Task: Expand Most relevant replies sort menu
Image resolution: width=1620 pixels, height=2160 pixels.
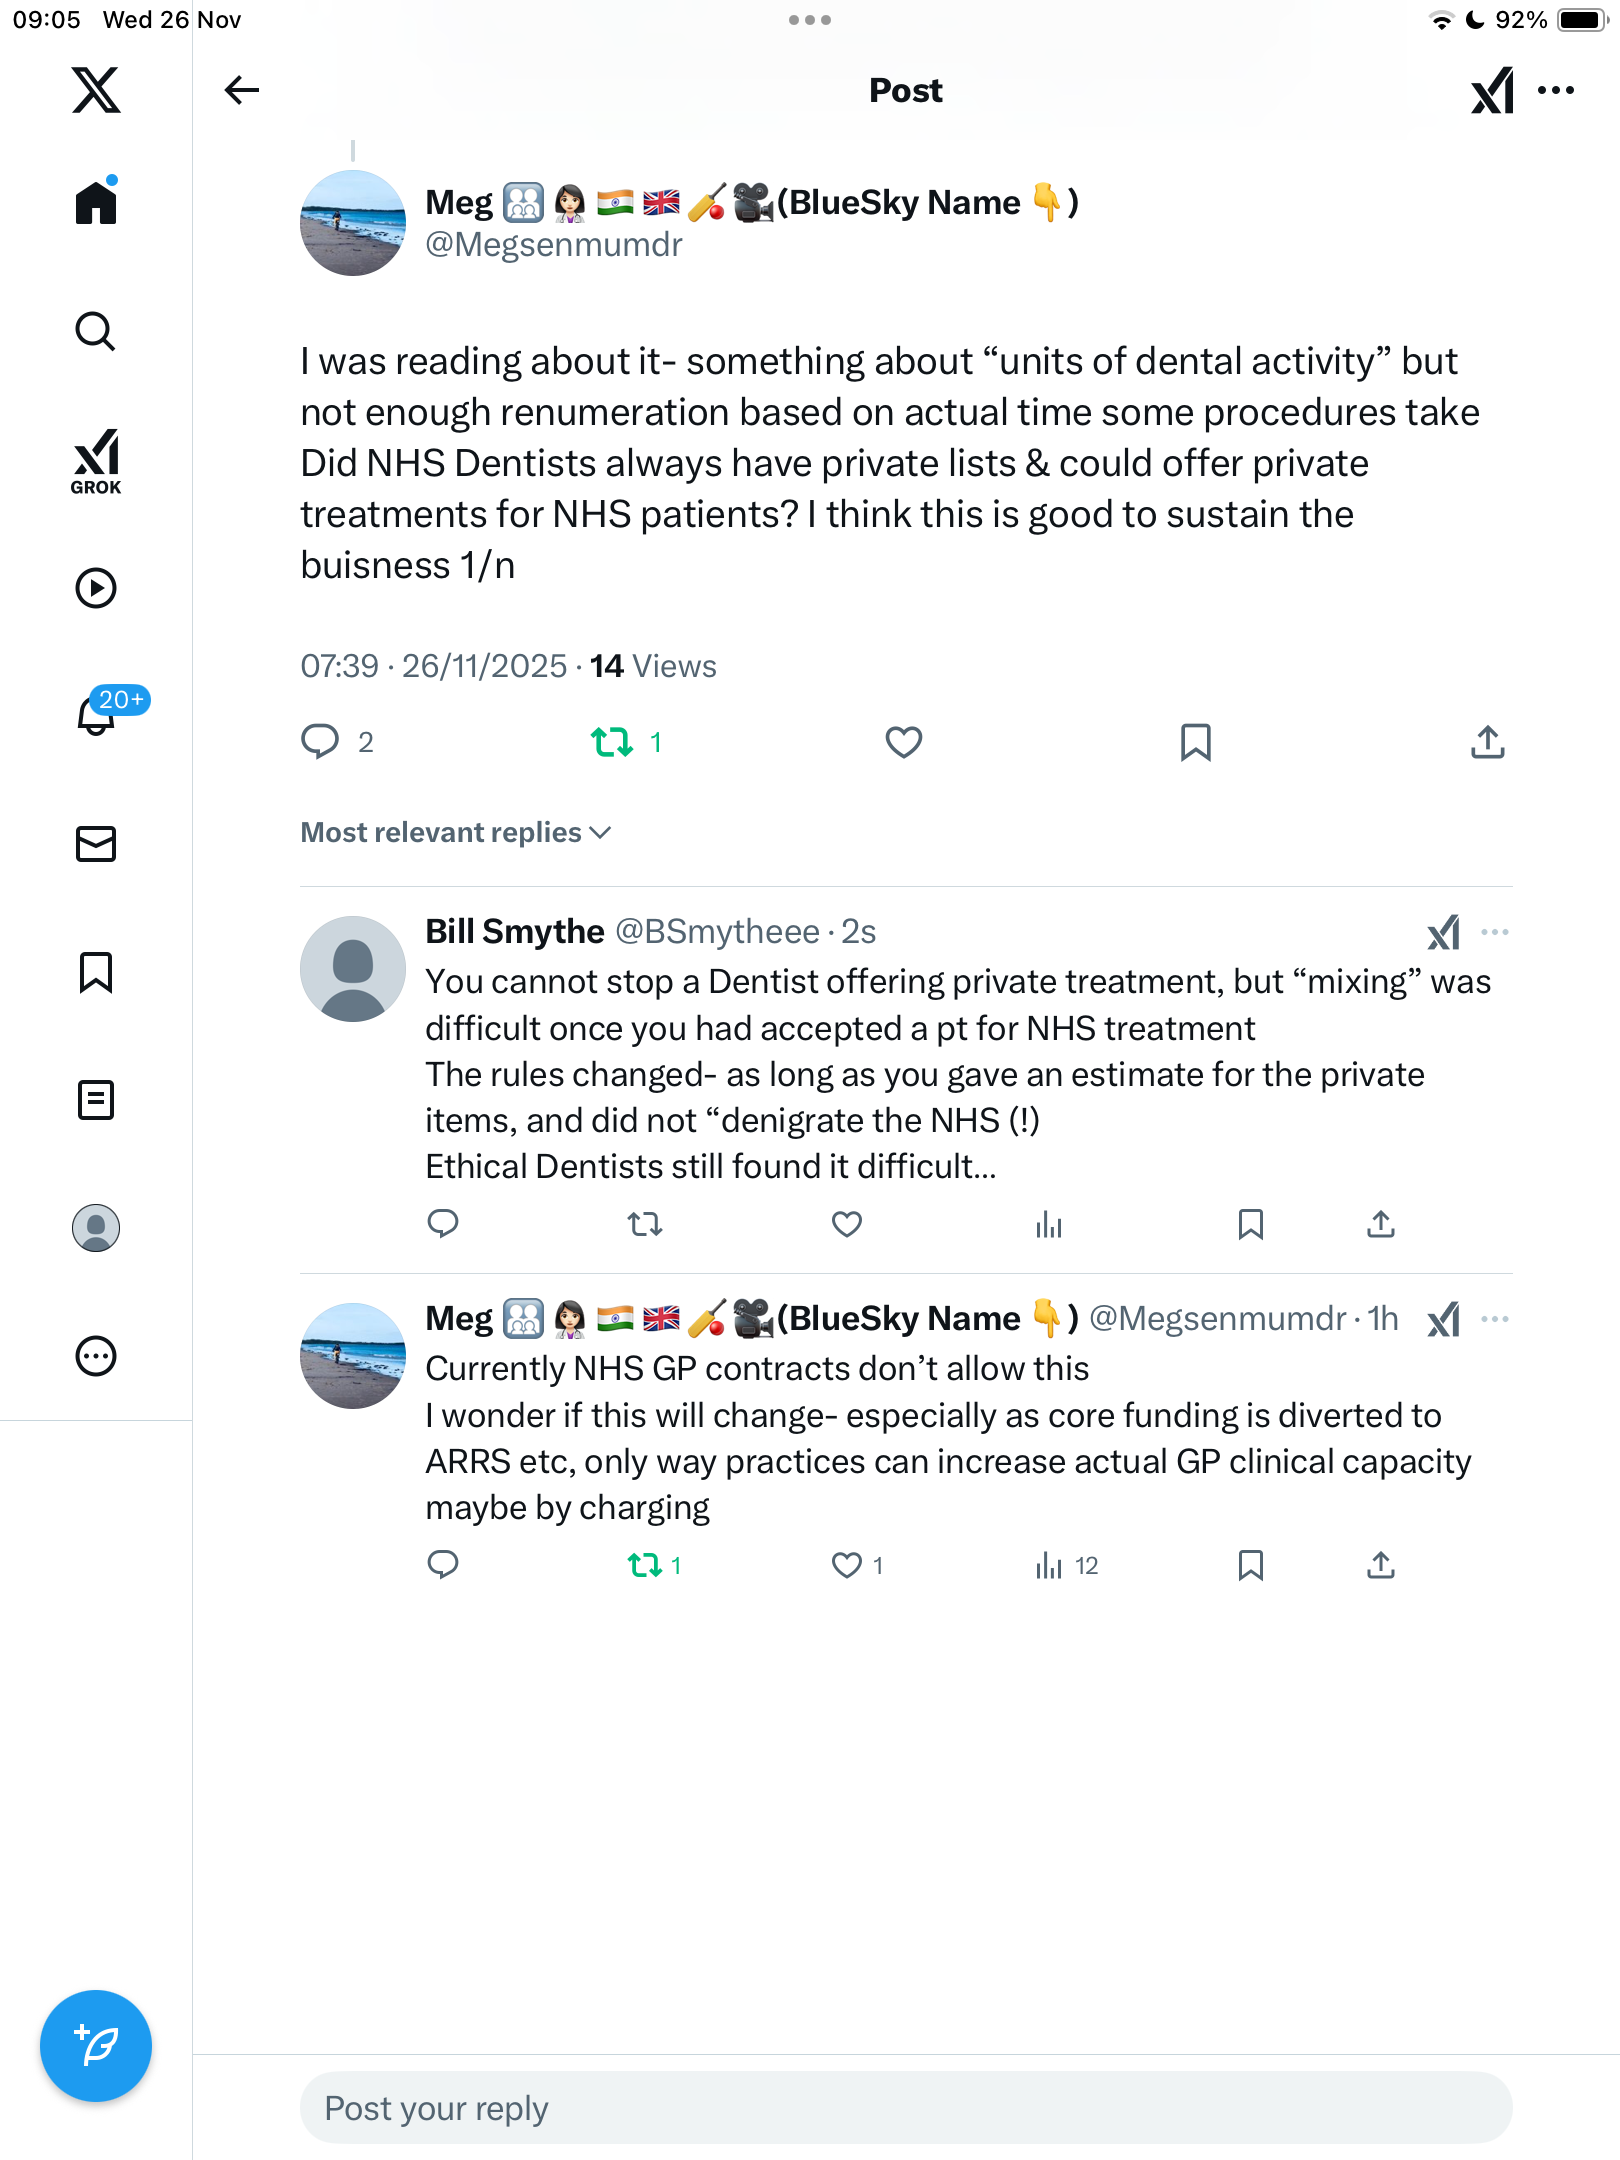Action: pyautogui.click(x=456, y=832)
